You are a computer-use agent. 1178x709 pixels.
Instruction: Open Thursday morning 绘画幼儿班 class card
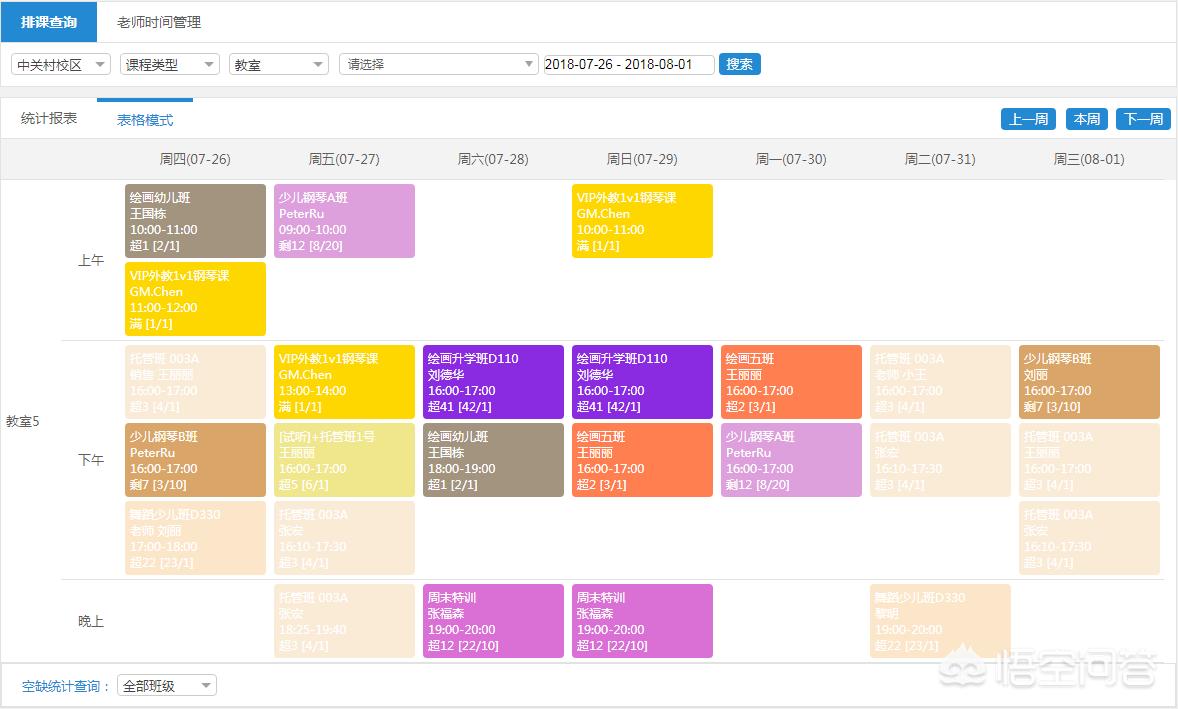195,221
